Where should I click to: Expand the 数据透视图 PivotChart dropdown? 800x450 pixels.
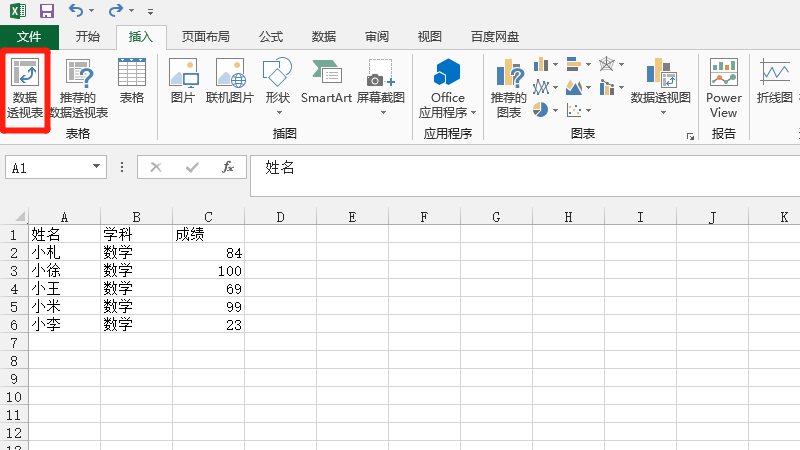(661, 112)
